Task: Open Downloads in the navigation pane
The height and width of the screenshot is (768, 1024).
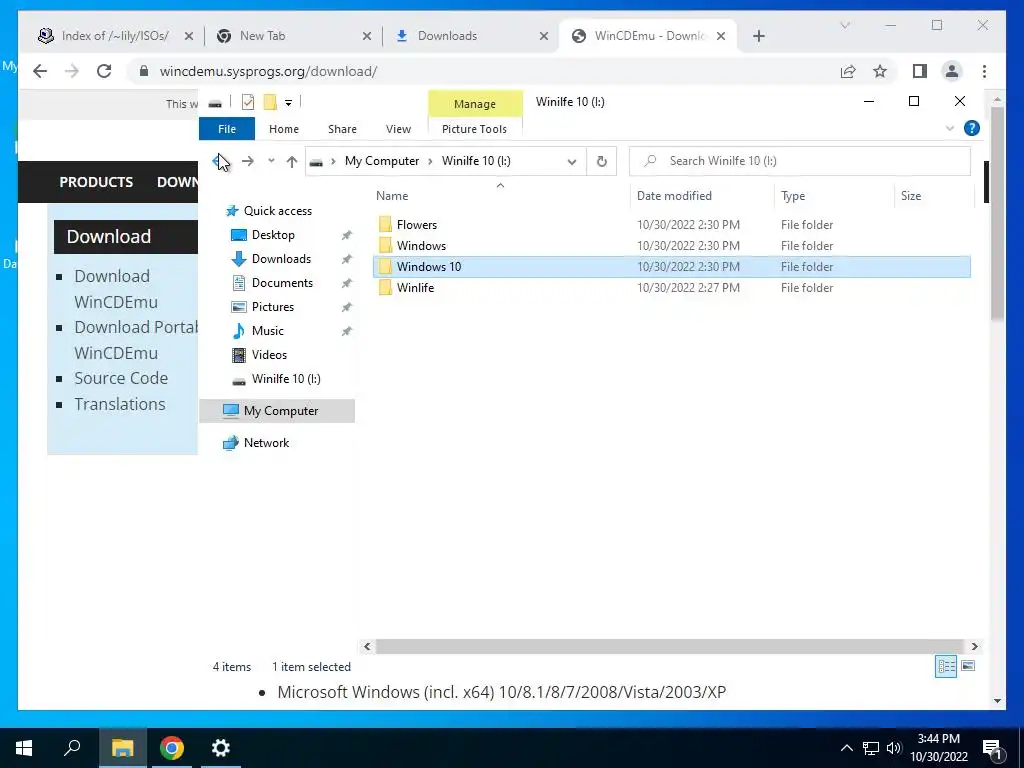Action: click(281, 259)
